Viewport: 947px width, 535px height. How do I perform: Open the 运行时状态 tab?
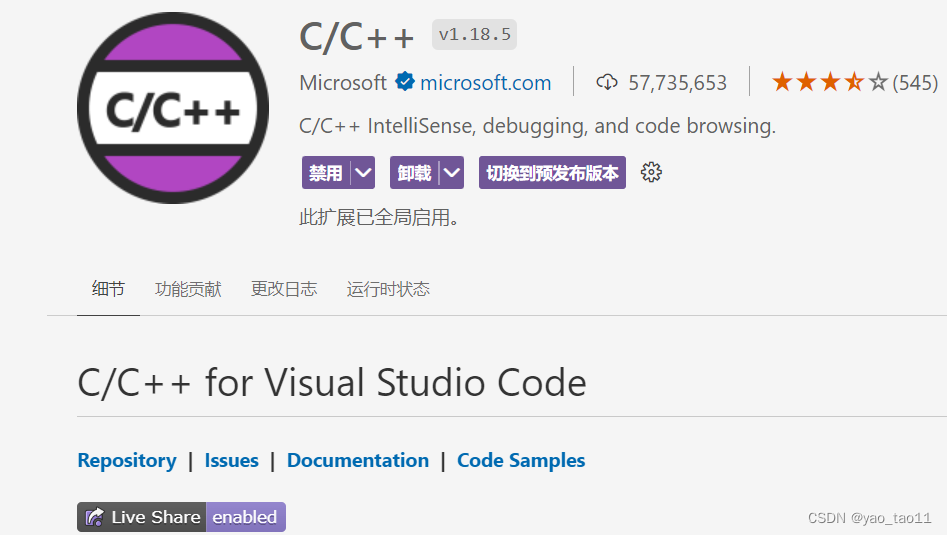point(388,289)
